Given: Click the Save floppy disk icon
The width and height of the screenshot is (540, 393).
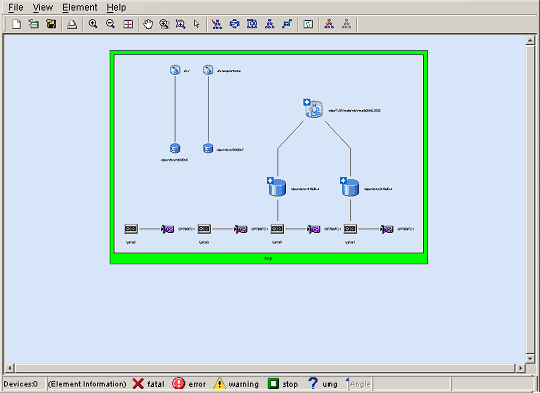Looking at the screenshot, I should click(51, 24).
